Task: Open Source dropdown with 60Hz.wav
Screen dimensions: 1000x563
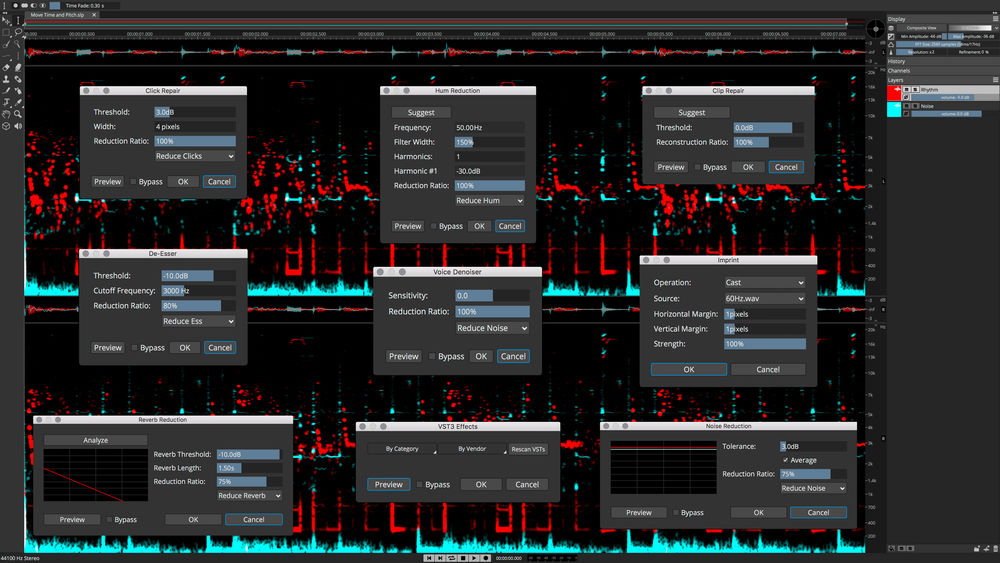Action: pyautogui.click(x=764, y=298)
